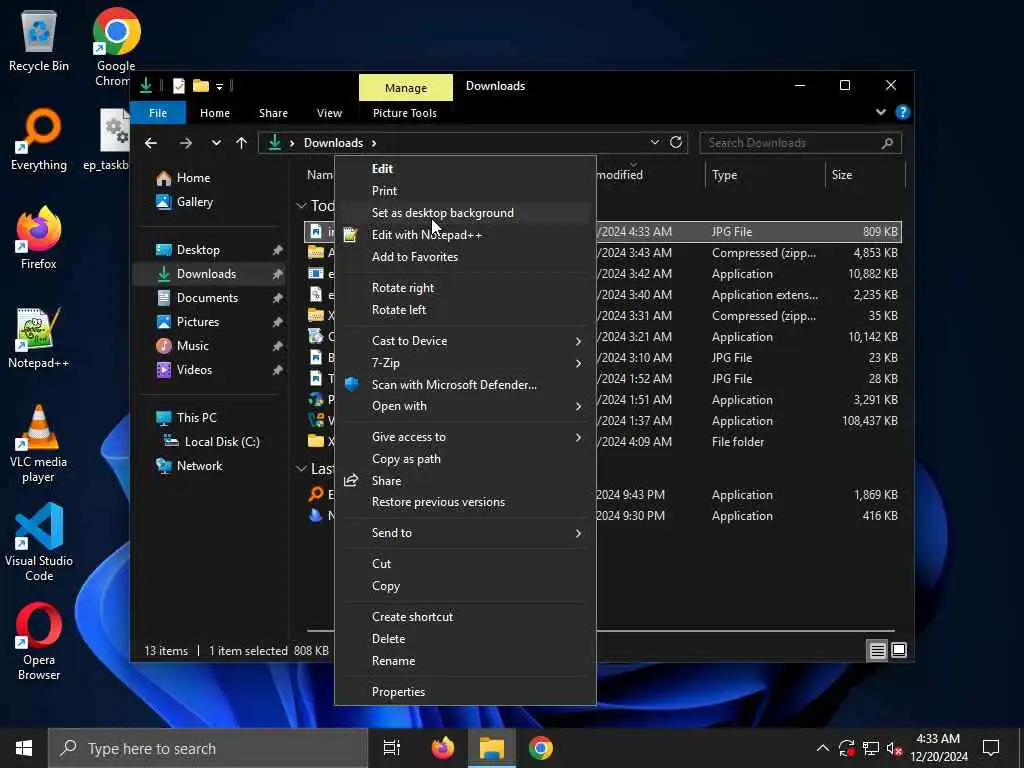This screenshot has width=1024, height=768.
Task: Collapse the Explorer ribbon chevron
Action: point(880,112)
